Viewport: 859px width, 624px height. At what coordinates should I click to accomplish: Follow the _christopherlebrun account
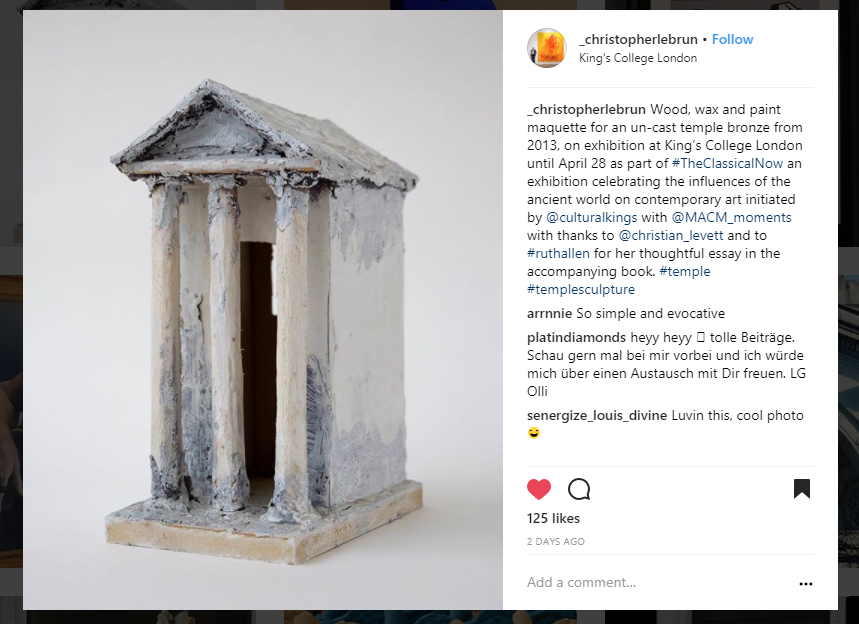click(x=732, y=39)
